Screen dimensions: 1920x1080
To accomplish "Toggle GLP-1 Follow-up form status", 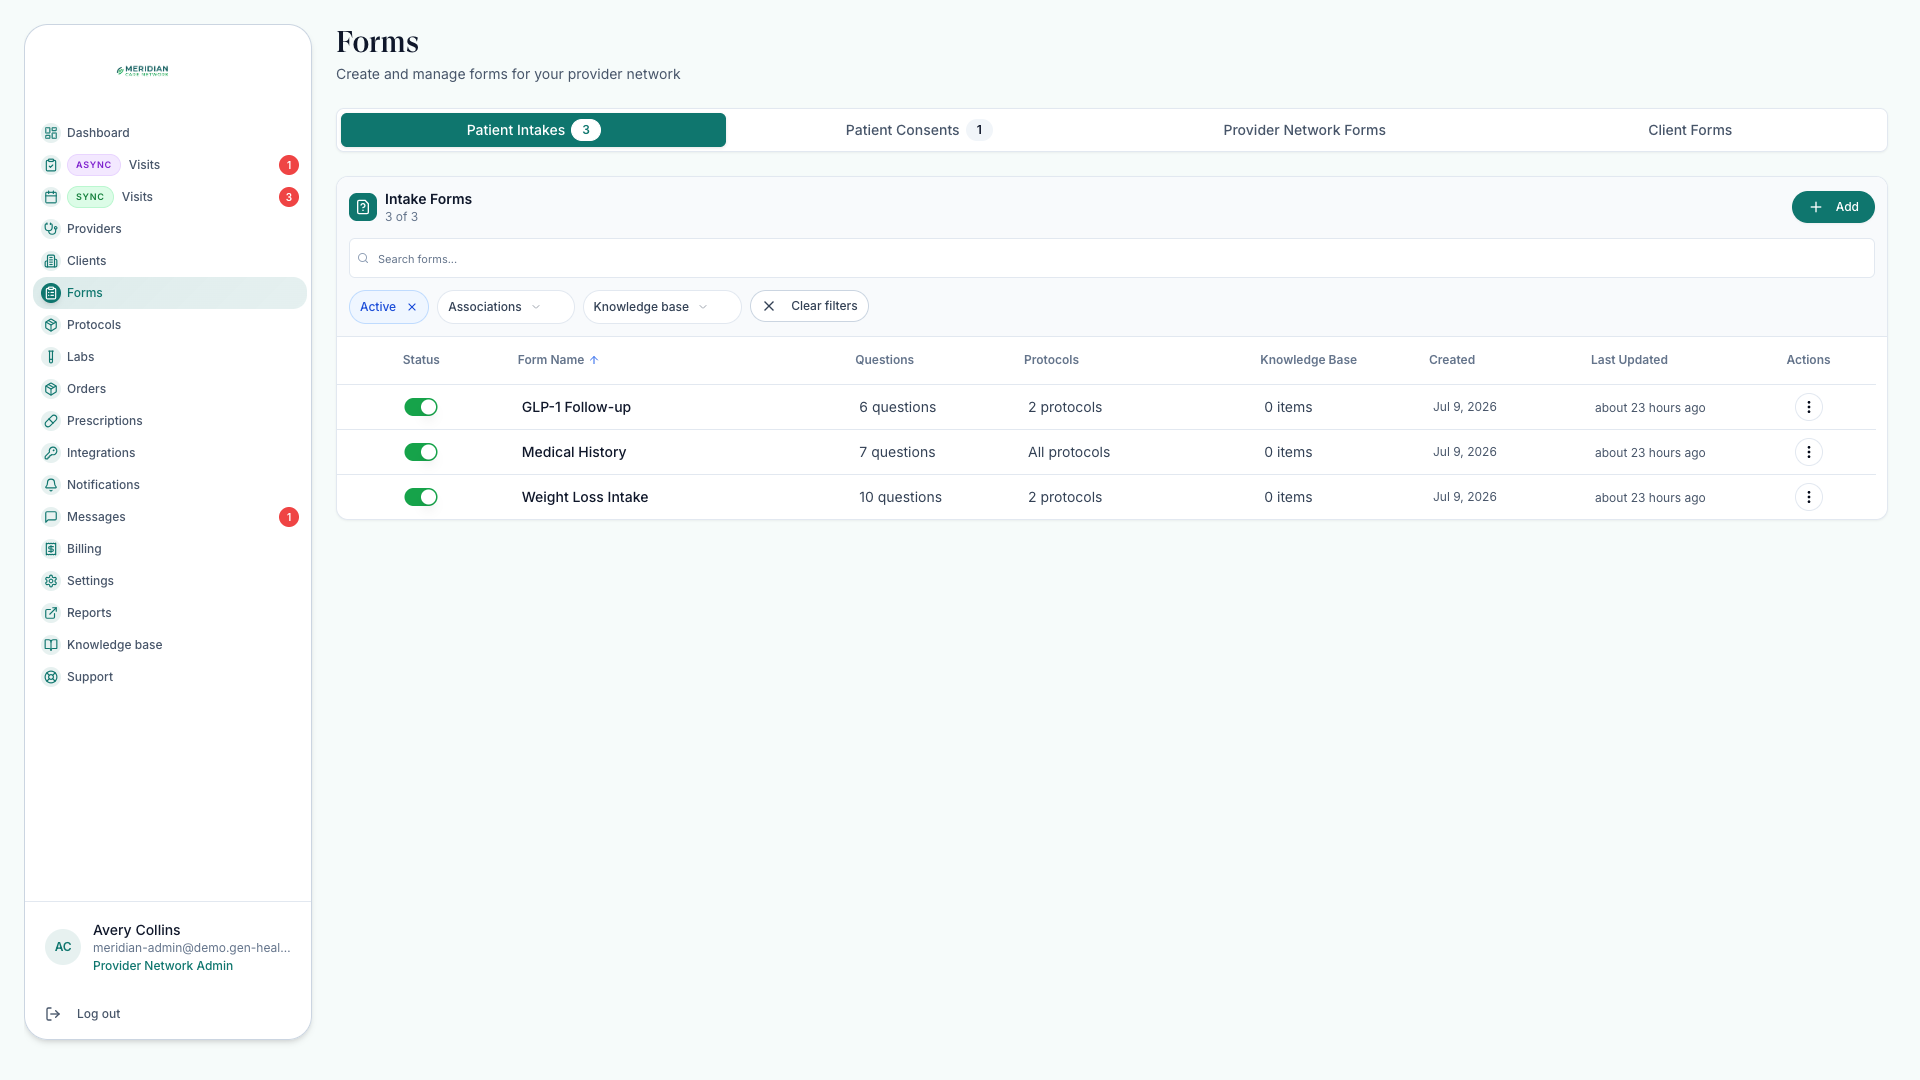I will tap(421, 407).
